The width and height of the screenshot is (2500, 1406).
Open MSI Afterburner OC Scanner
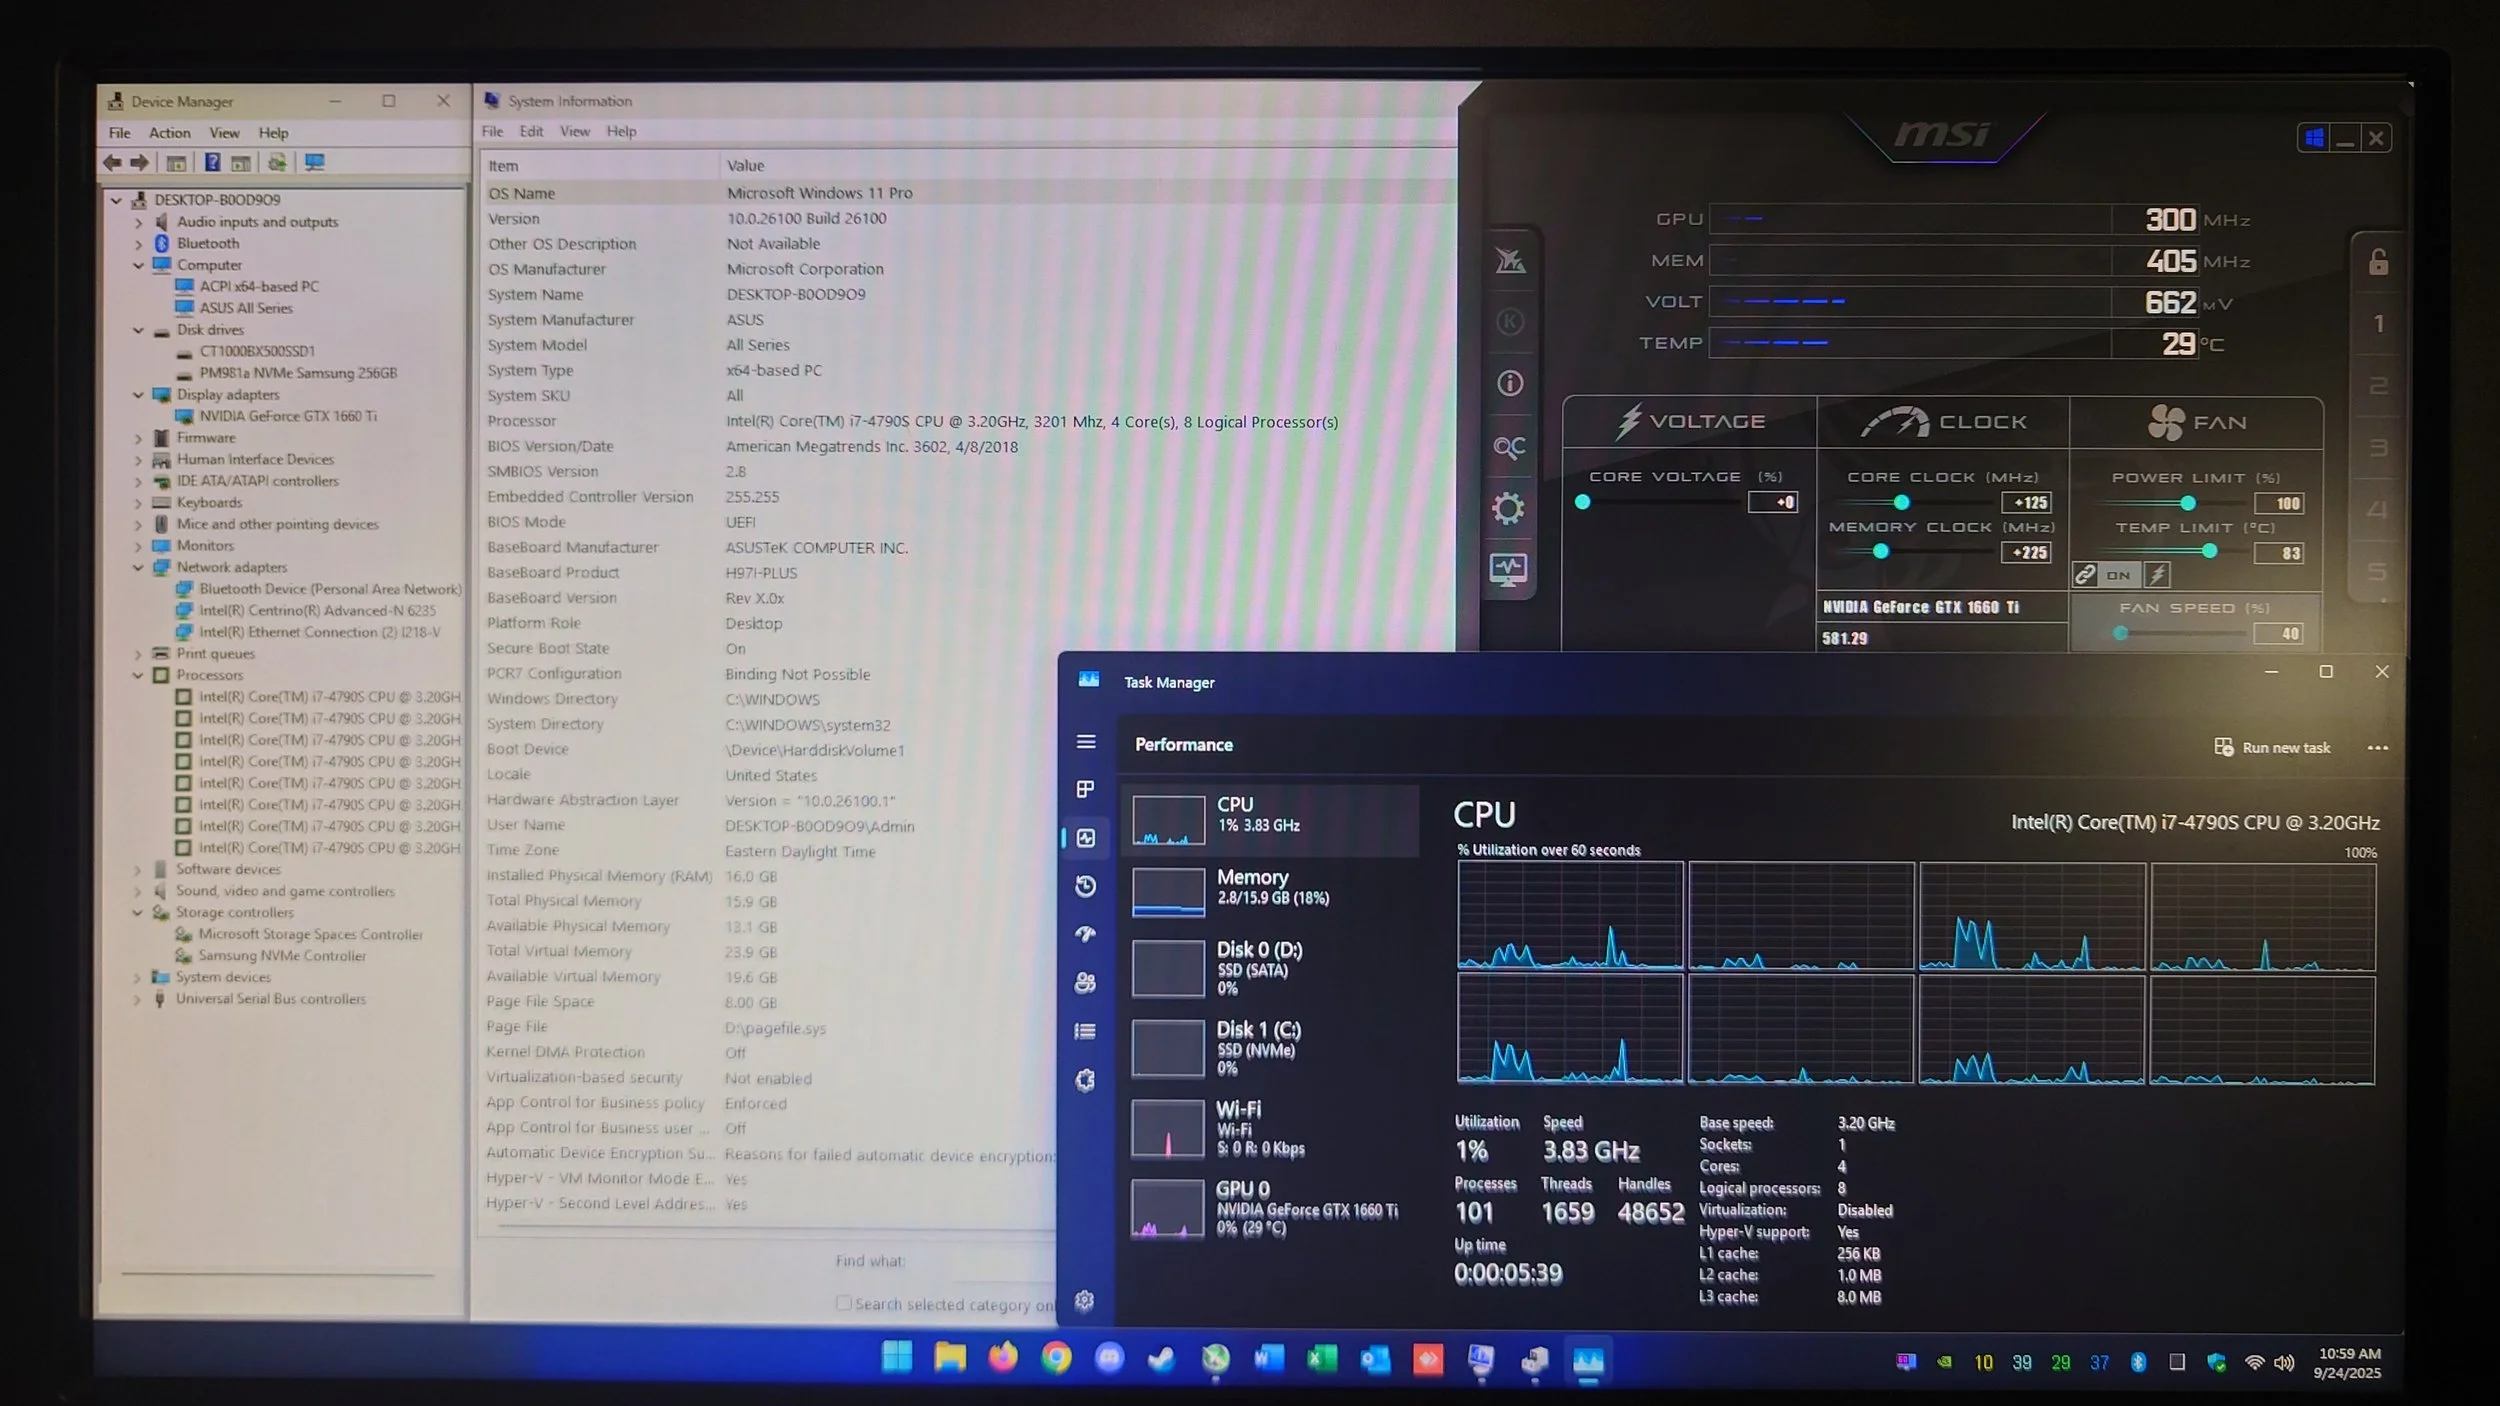1509,447
